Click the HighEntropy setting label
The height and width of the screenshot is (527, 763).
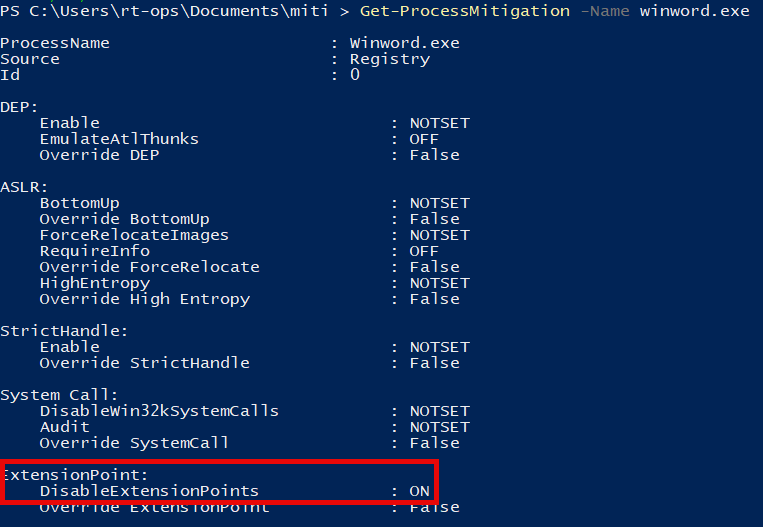(x=95, y=283)
